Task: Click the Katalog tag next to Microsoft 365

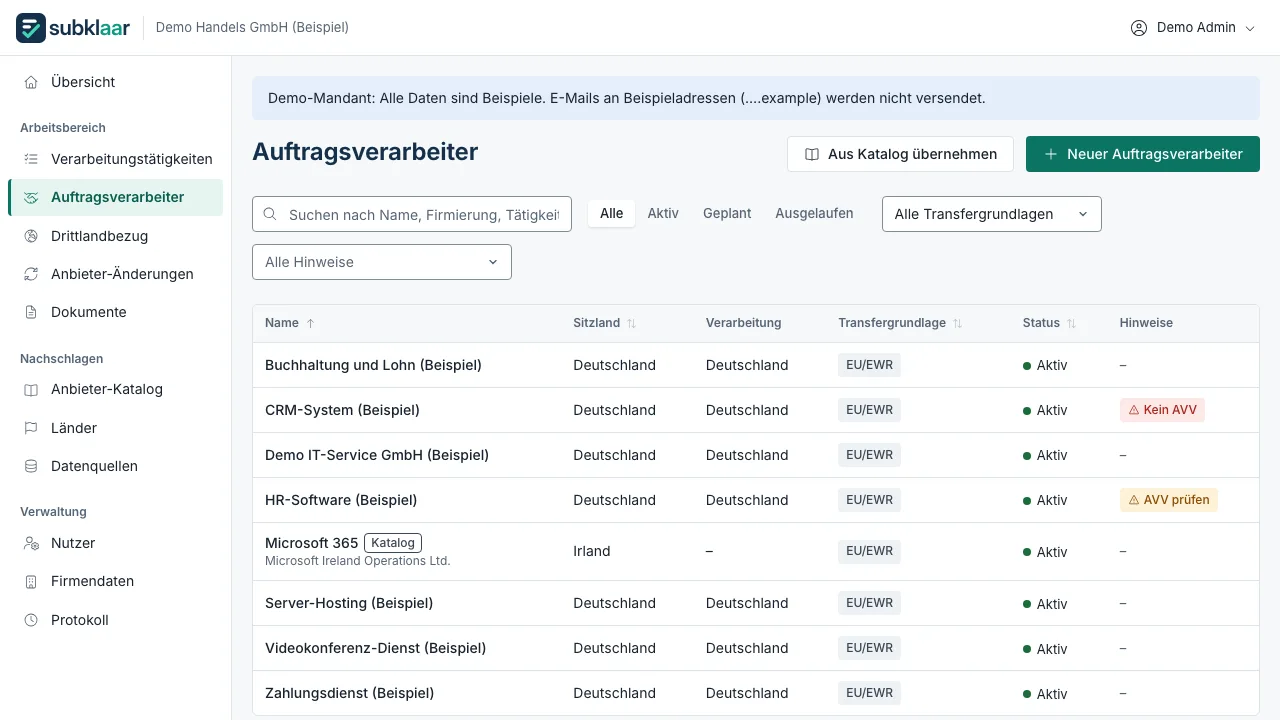Action: point(393,543)
